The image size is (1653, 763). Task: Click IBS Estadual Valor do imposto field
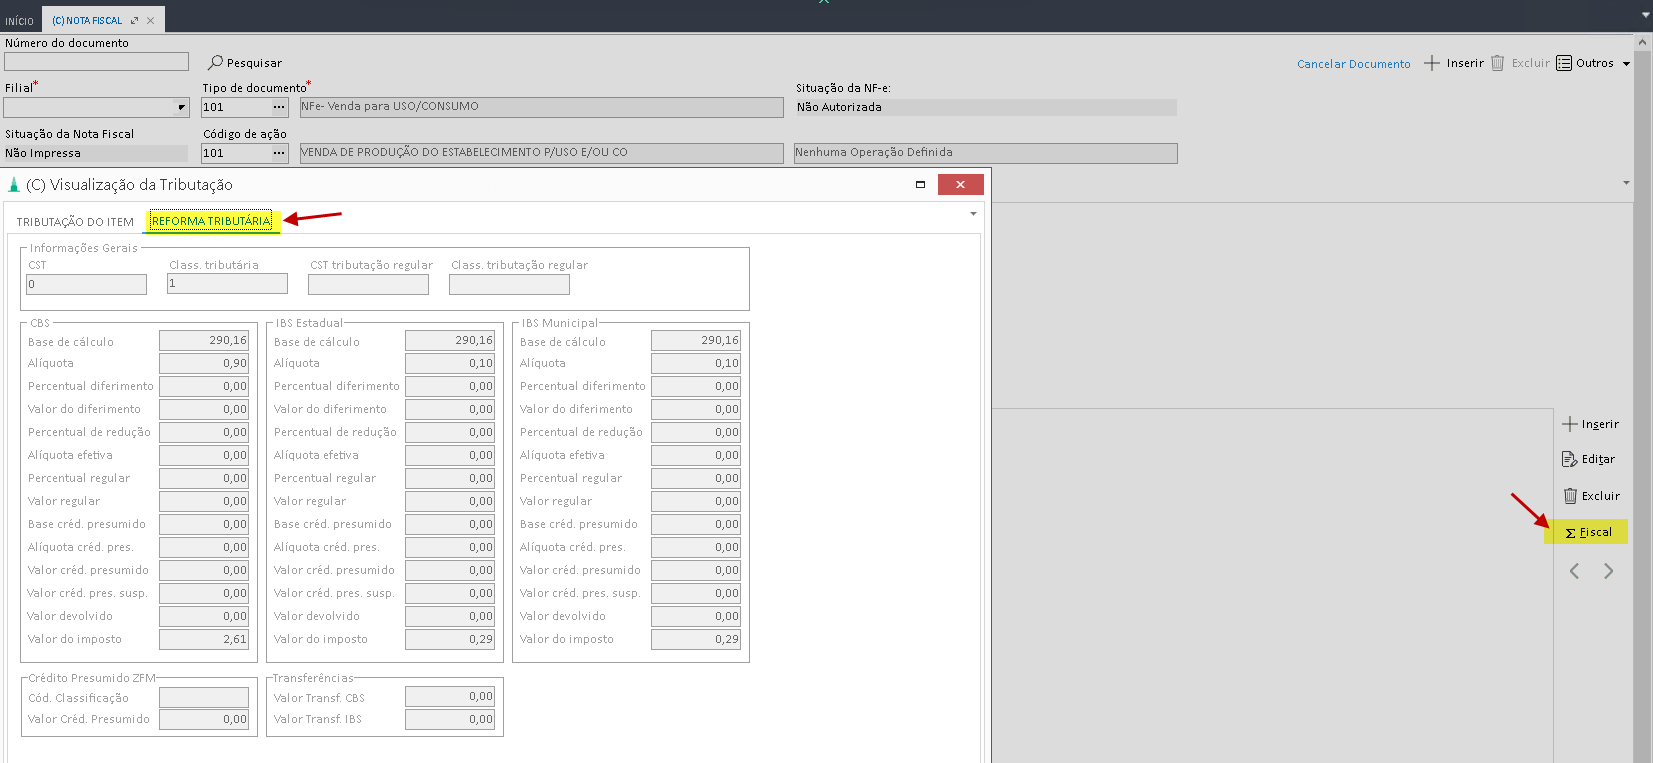click(450, 640)
